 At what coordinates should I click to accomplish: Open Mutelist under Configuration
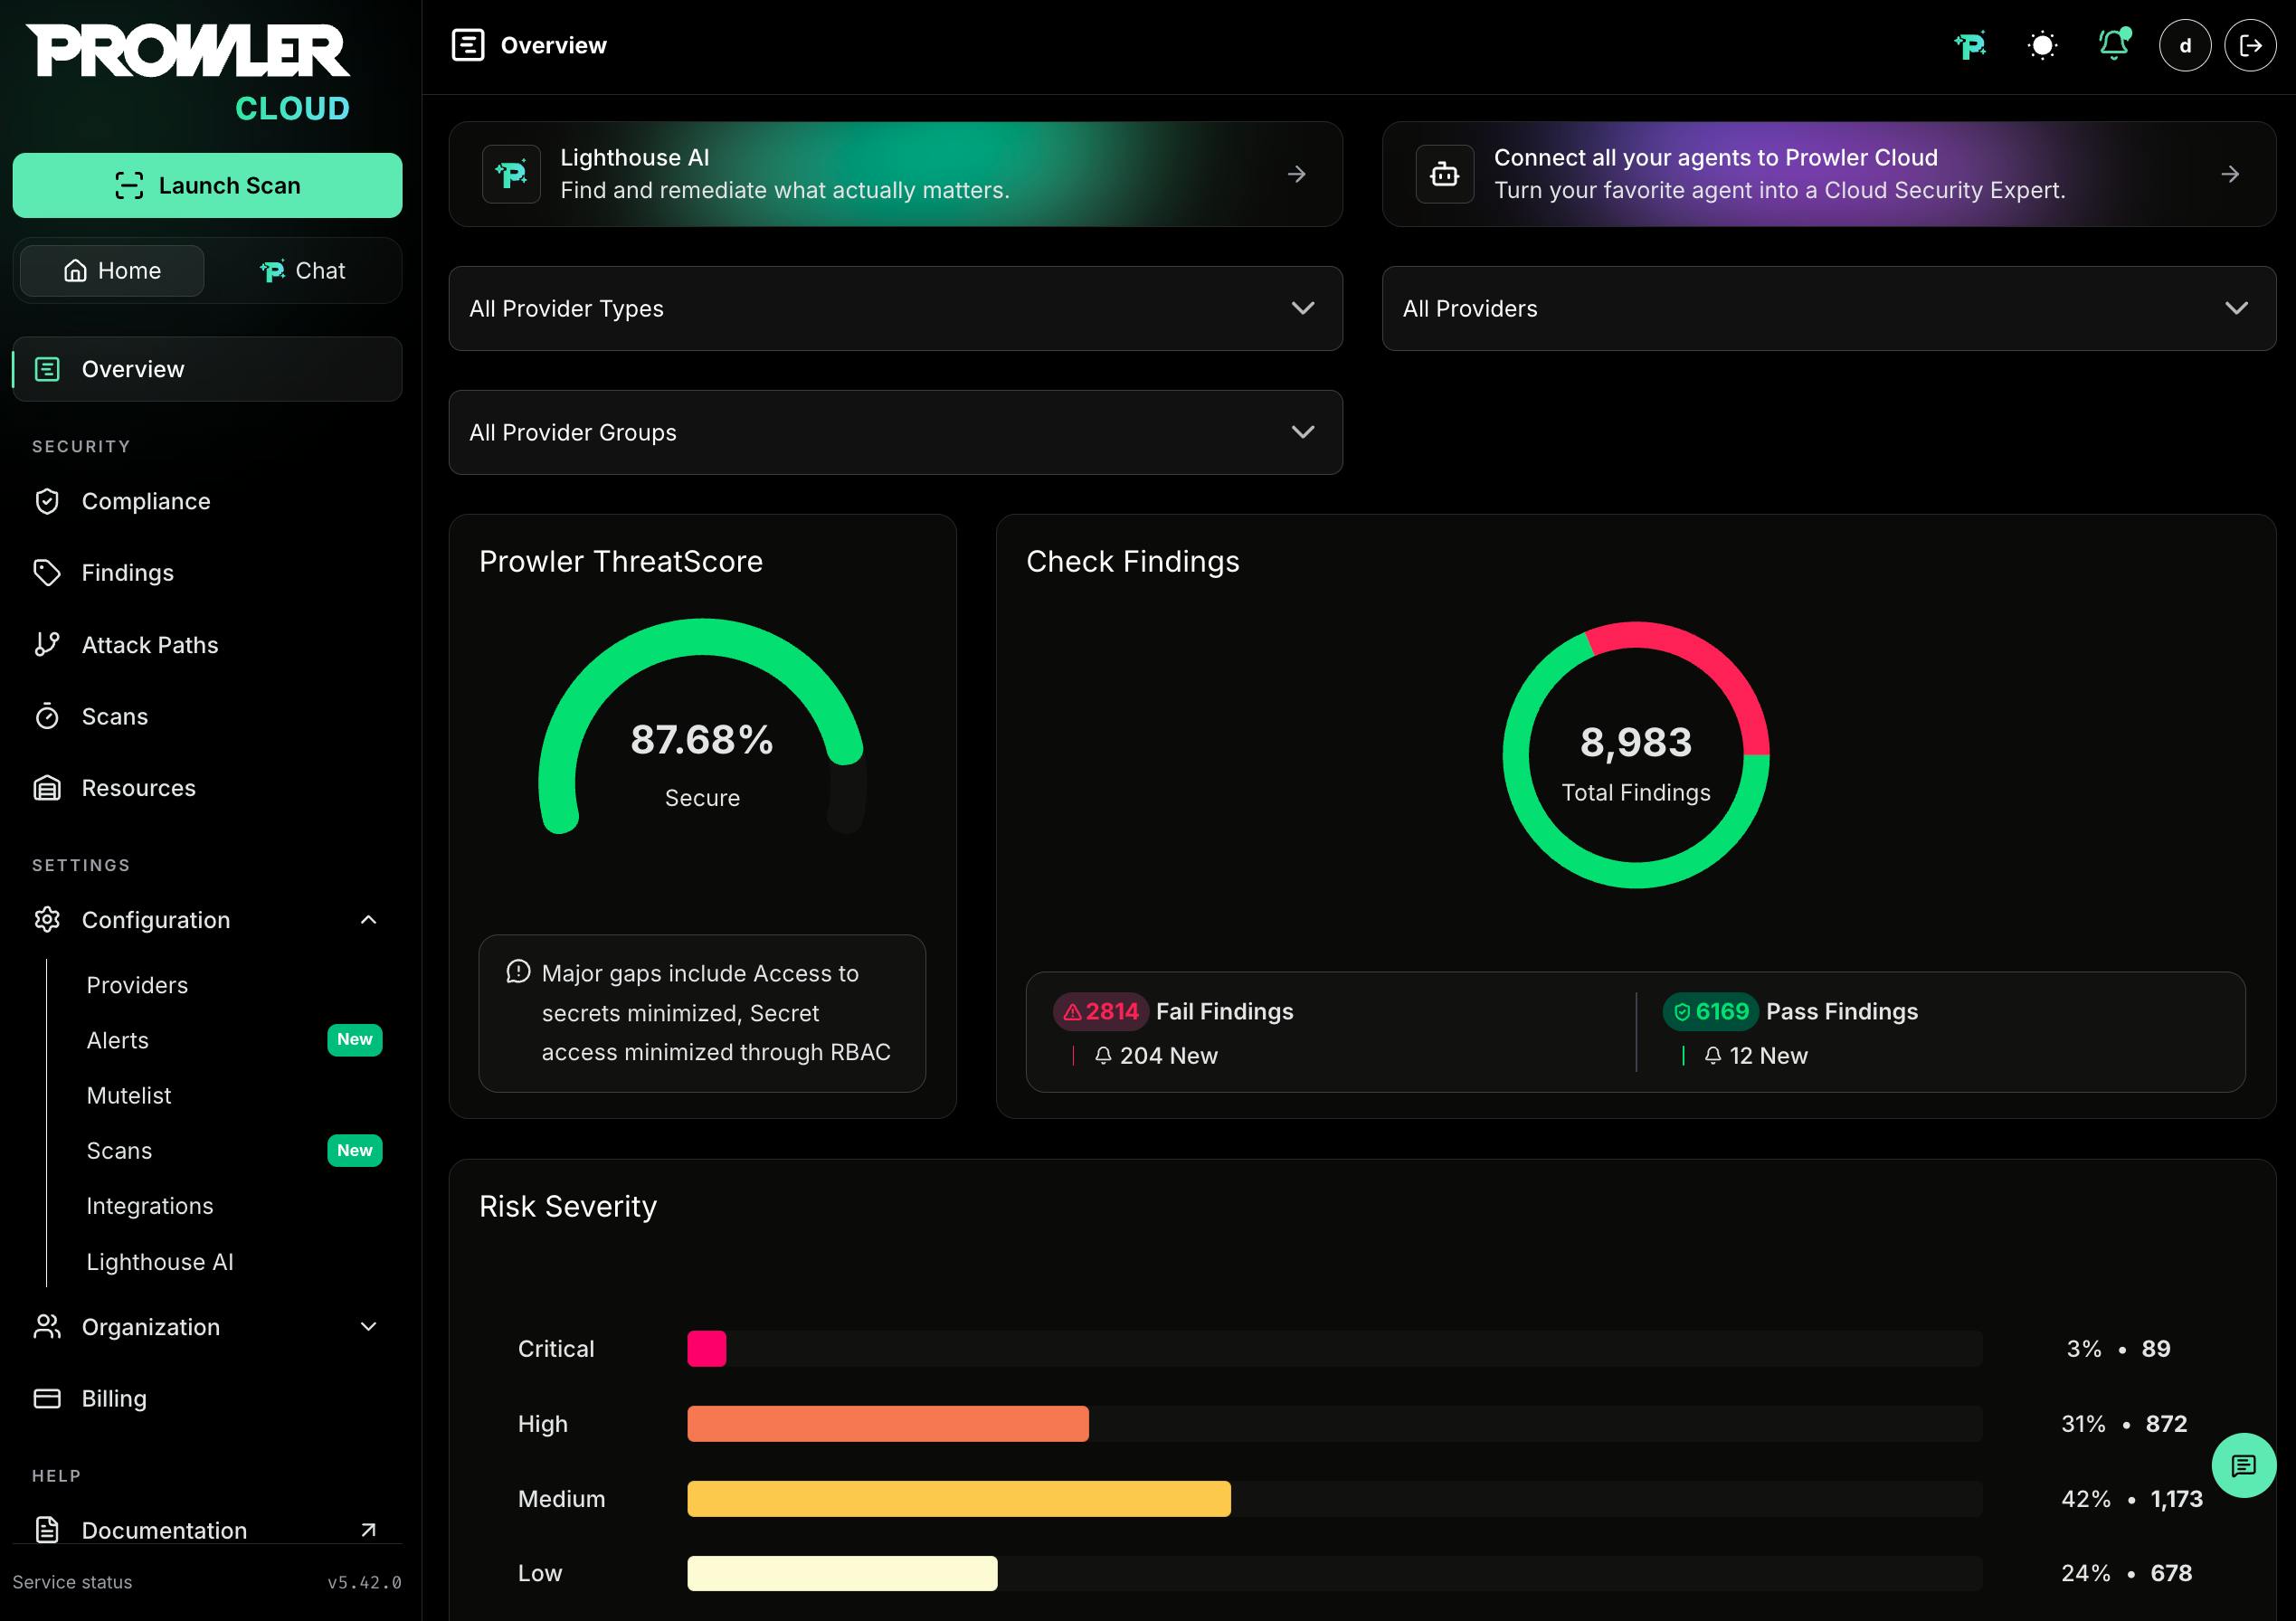click(x=128, y=1095)
